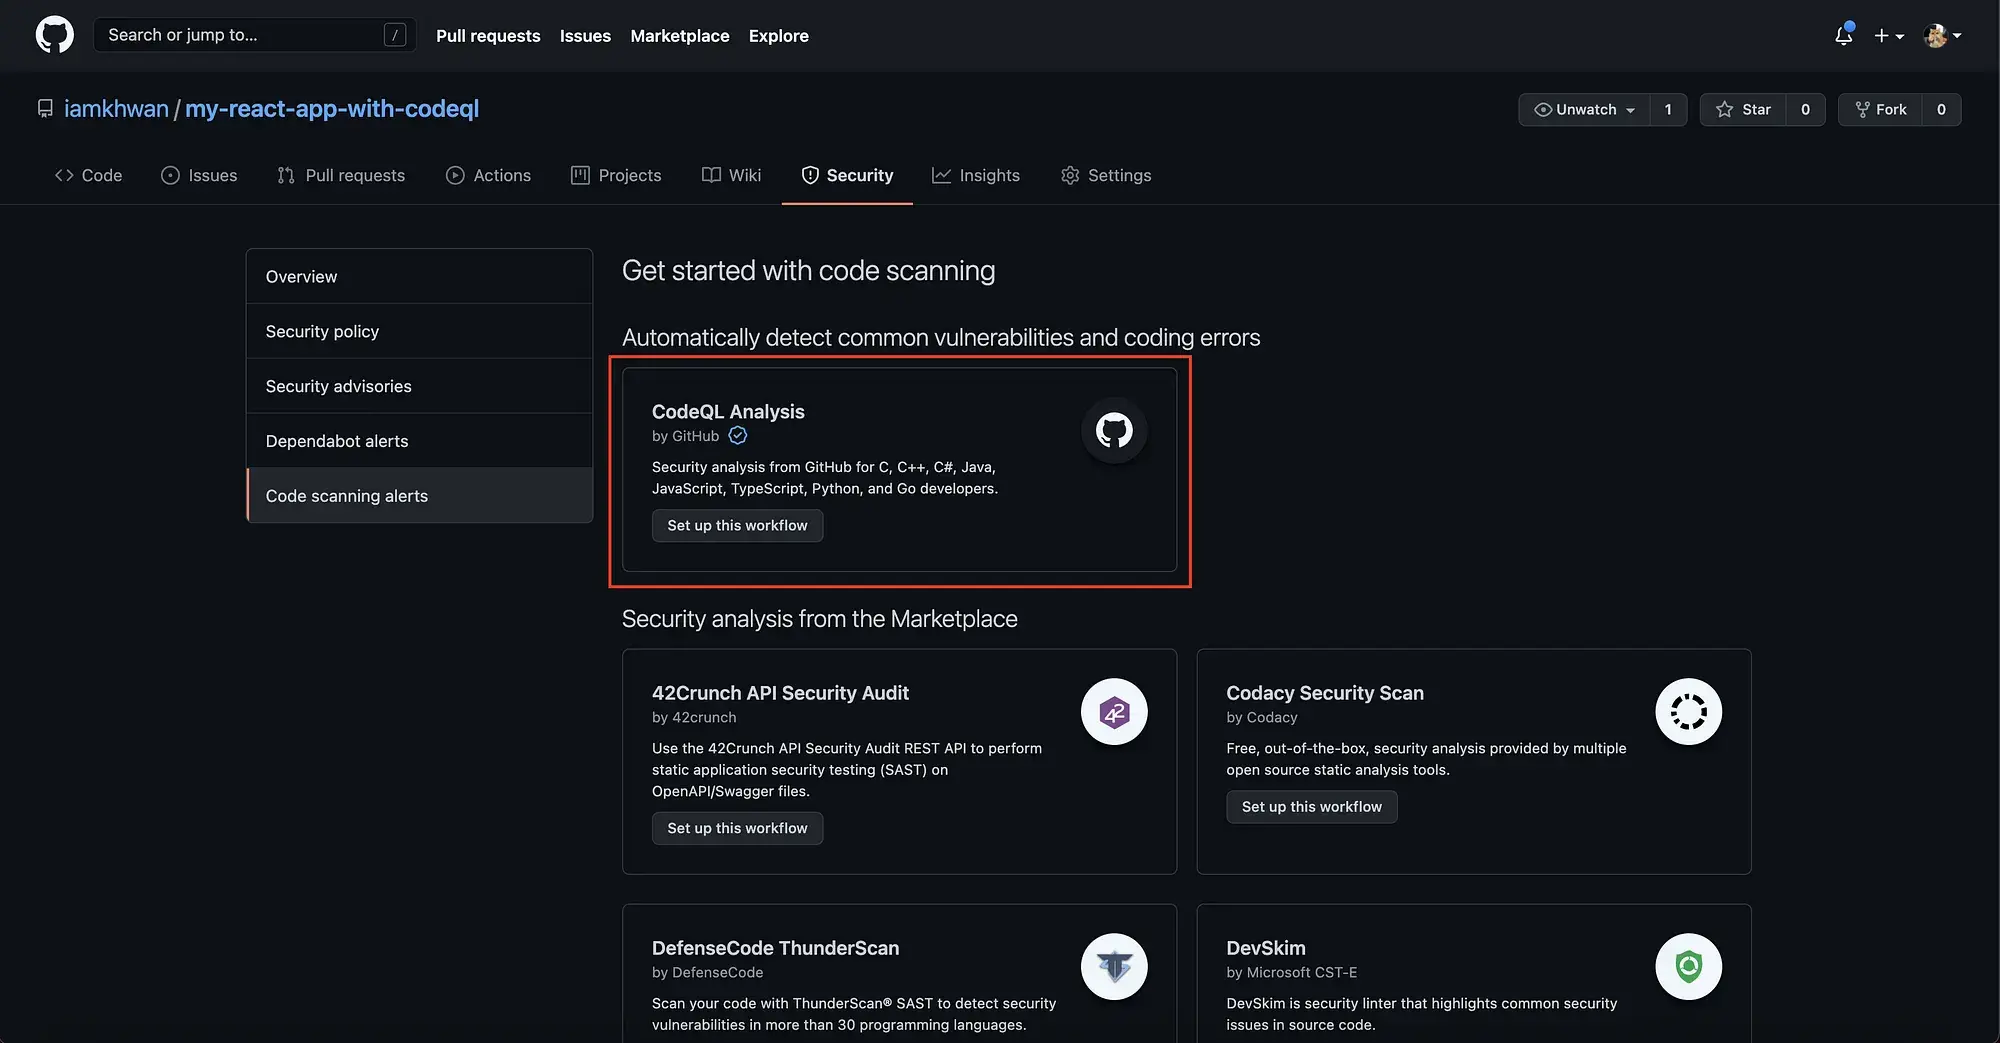The width and height of the screenshot is (2000, 1043).
Task: Star the repository
Action: (x=1743, y=110)
